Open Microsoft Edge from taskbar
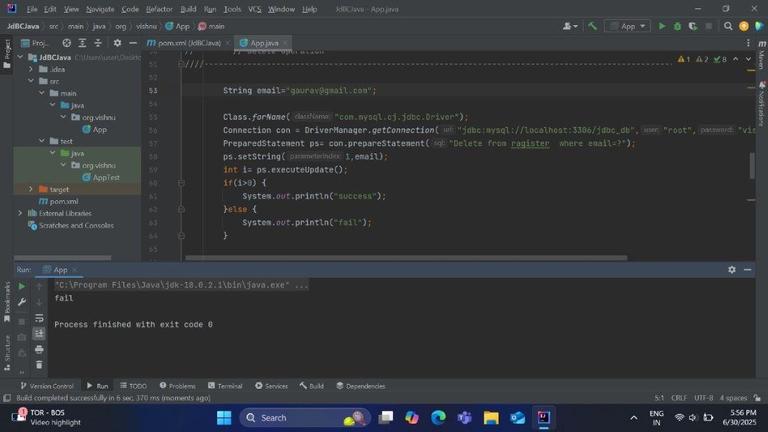Viewport: 768px width, 432px height. 438,418
